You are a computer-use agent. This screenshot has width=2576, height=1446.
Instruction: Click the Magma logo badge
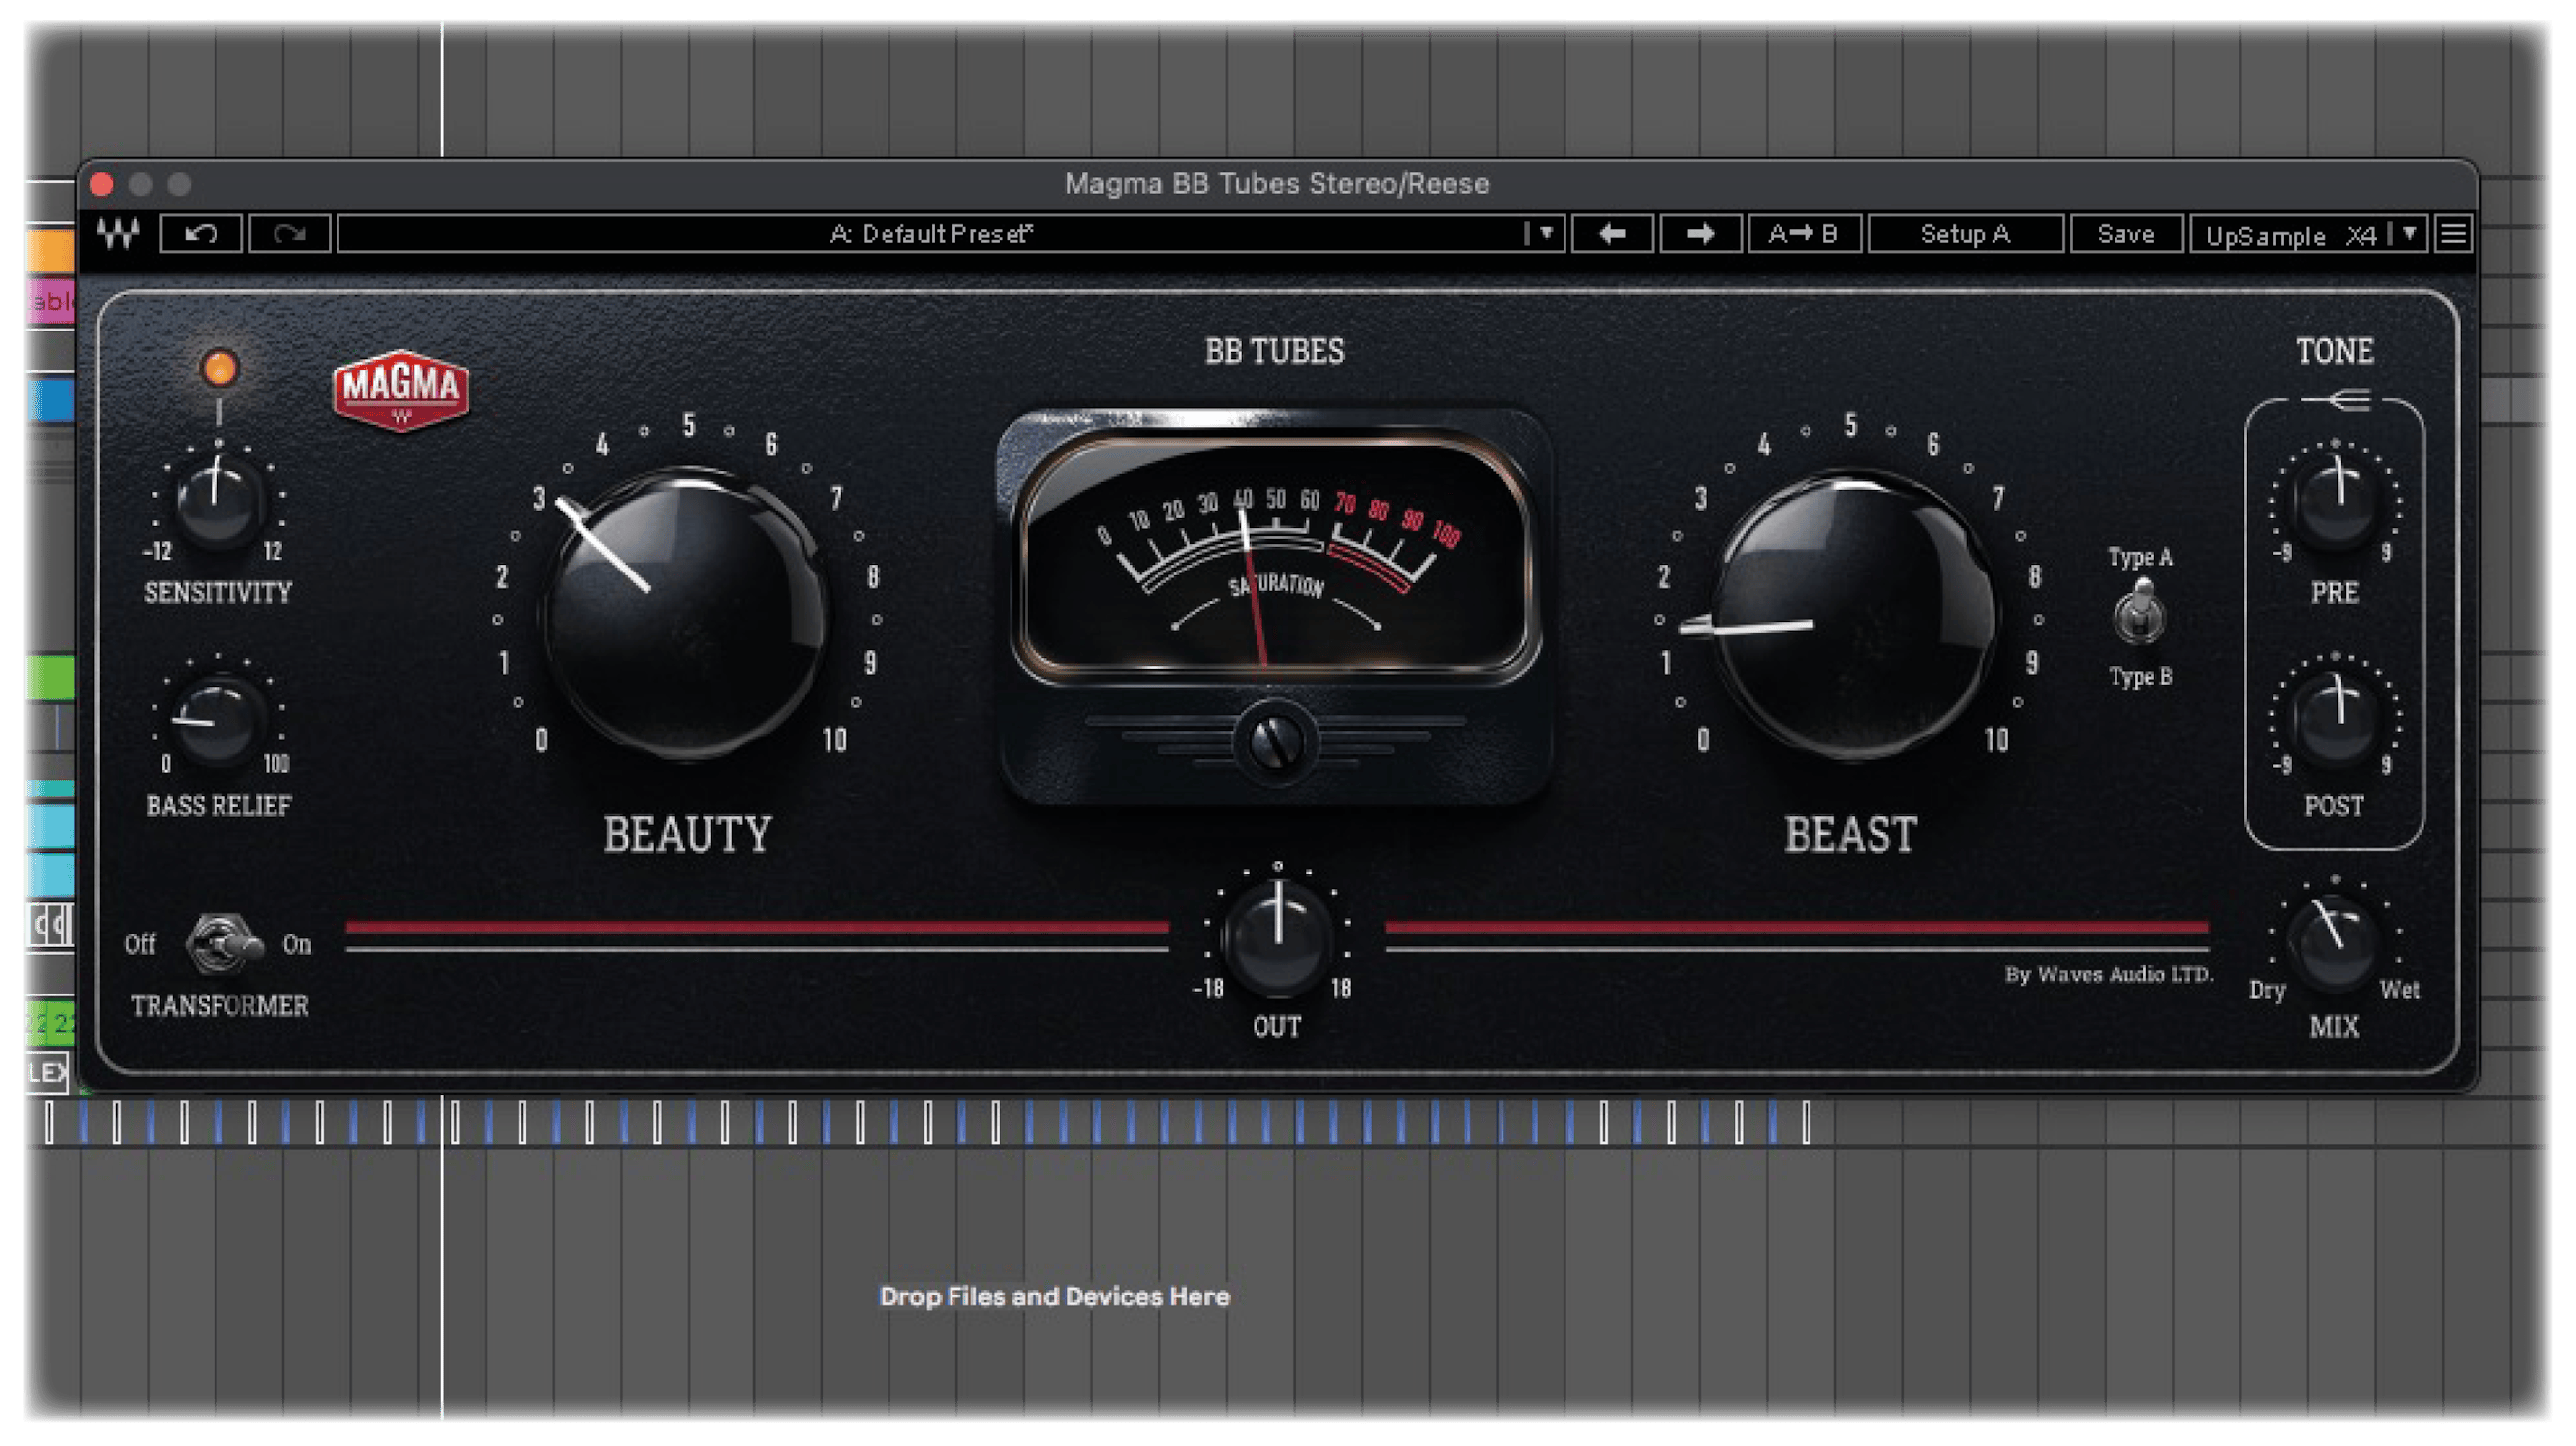point(400,390)
